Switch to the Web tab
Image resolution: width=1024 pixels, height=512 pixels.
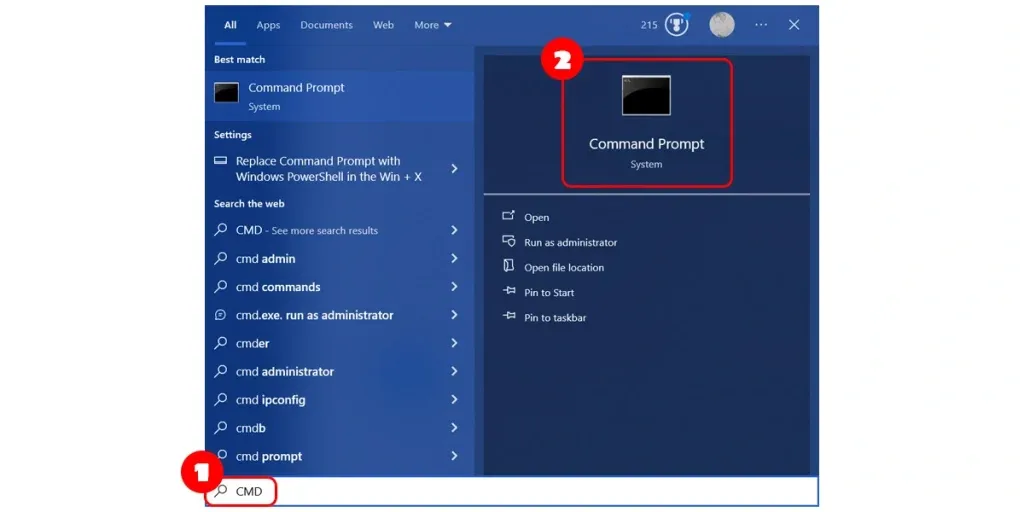[383, 25]
